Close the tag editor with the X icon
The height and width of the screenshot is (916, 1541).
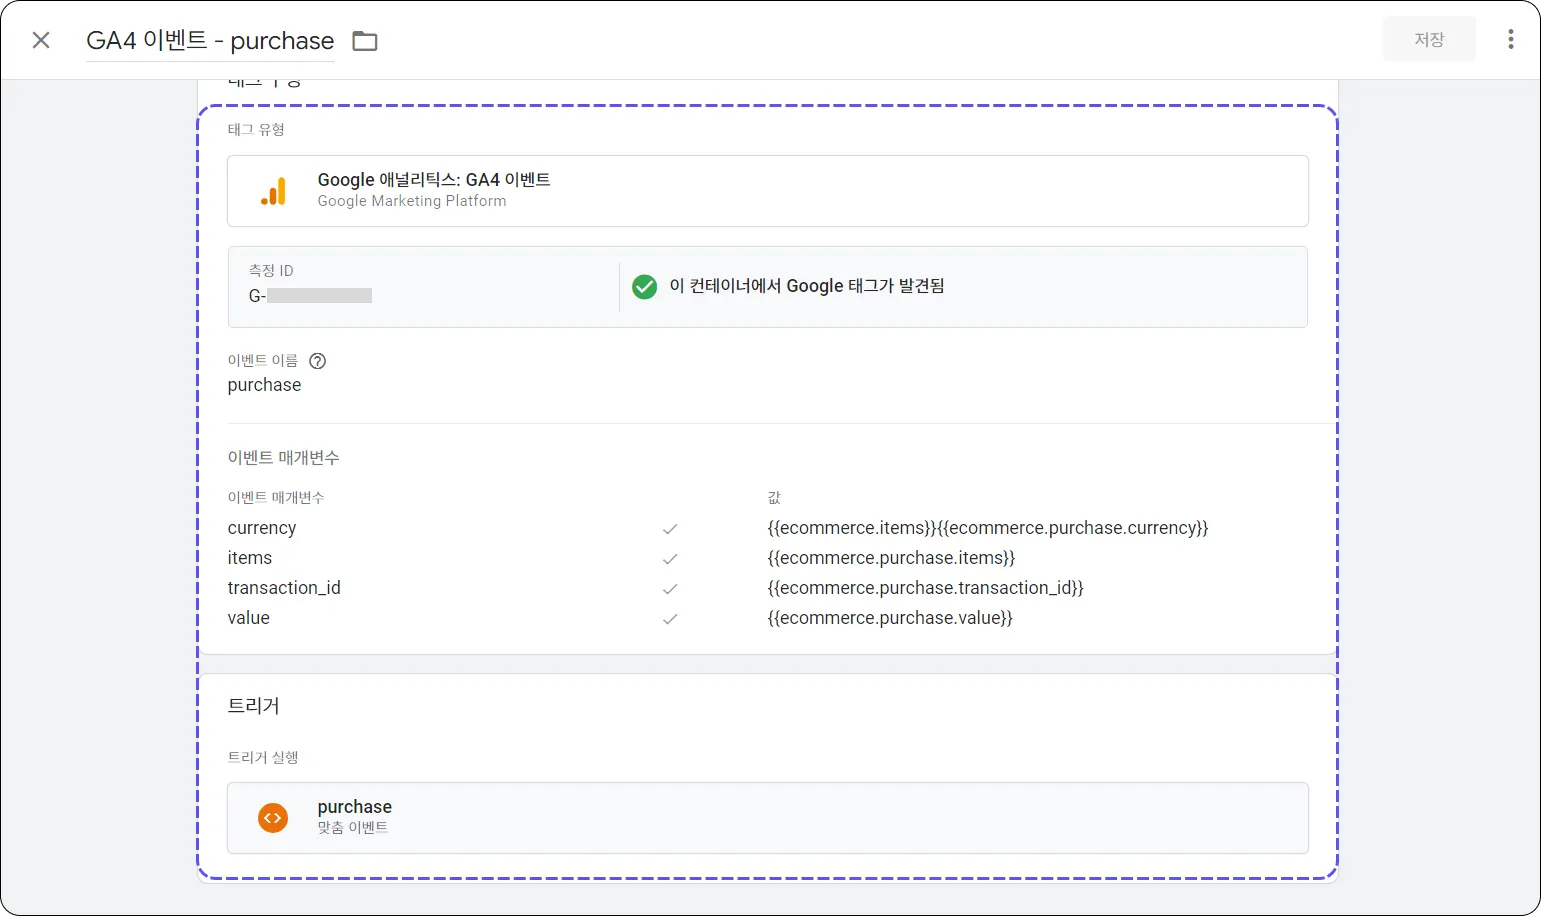[x=41, y=40]
